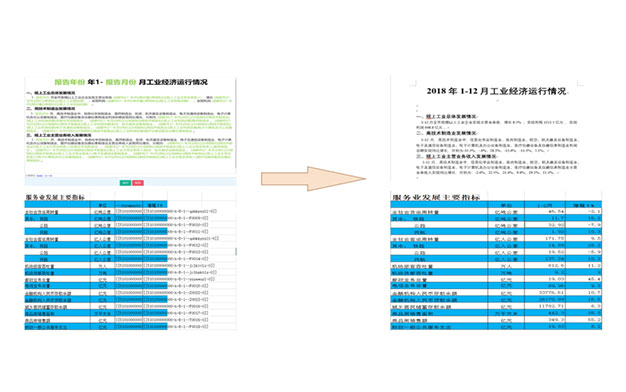Select the right 服务业发展主要指标 table title

tap(436, 197)
